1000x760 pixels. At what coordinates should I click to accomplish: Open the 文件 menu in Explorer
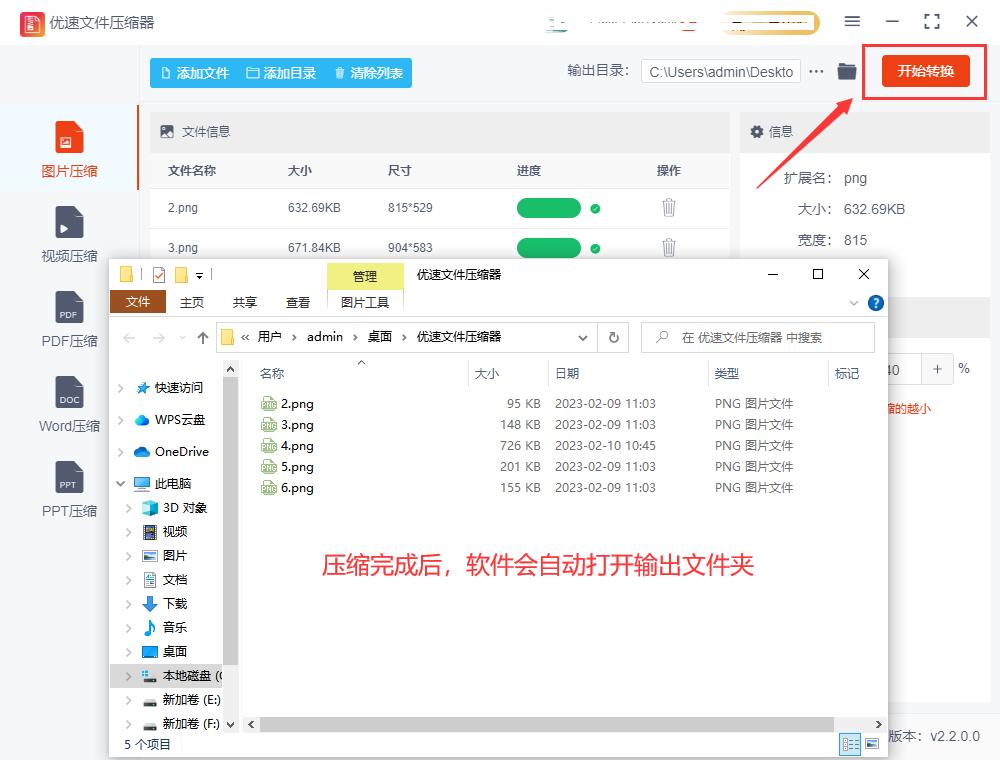coord(137,301)
